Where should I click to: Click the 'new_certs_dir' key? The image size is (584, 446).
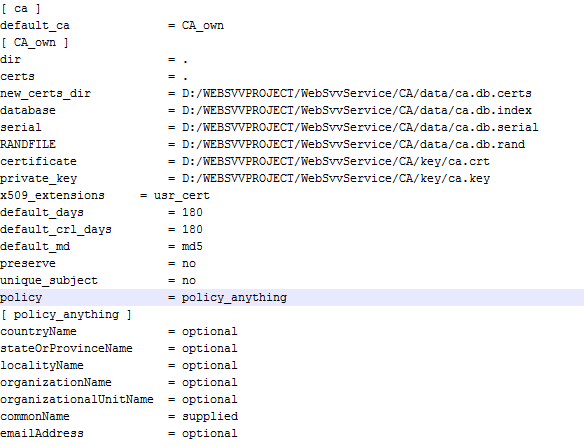pos(45,94)
